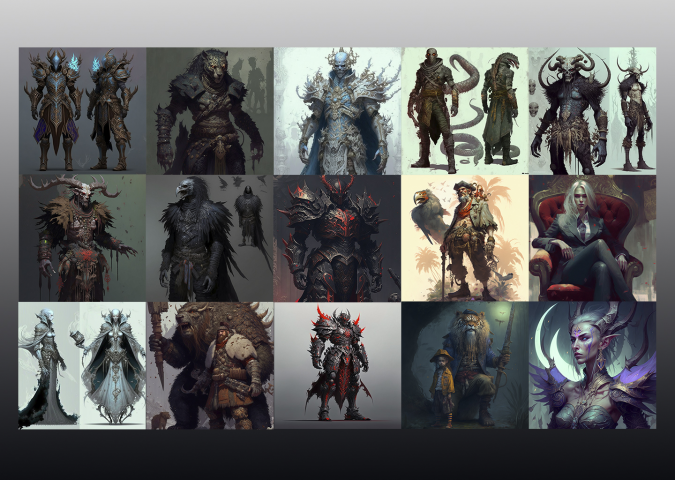This screenshot has width=675, height=480.
Task: Select the deer-skull antlered shaman artwork
Action: click(x=83, y=238)
